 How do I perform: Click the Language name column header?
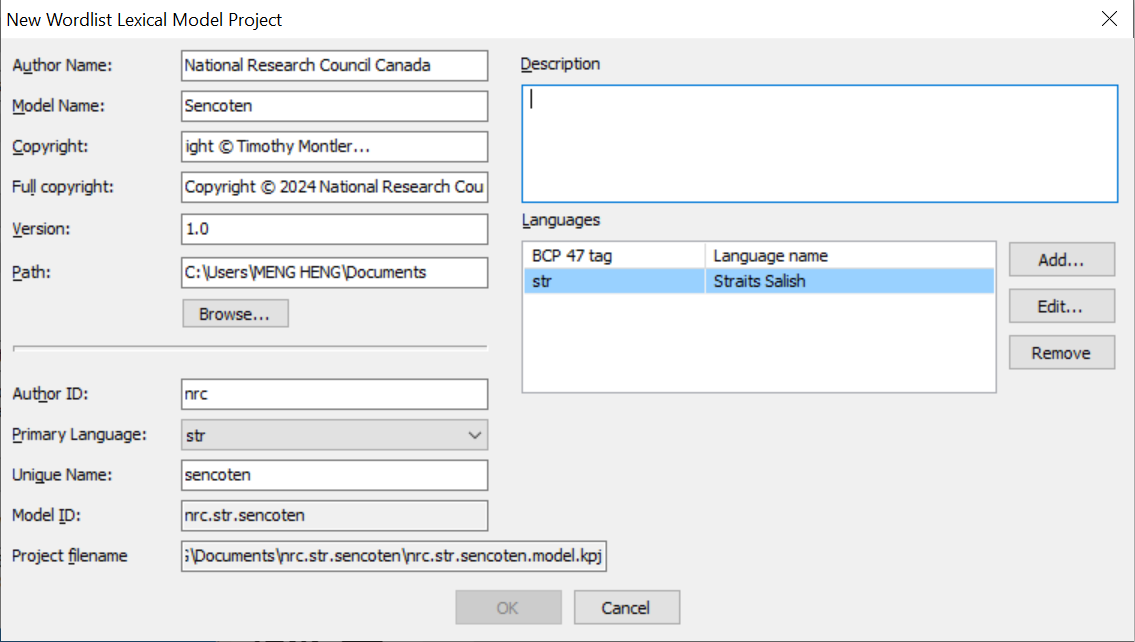(x=850, y=255)
